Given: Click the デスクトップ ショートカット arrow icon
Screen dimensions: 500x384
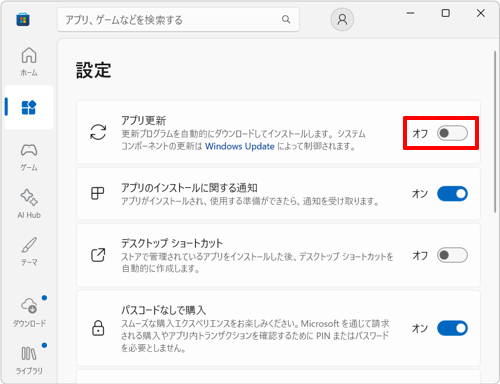Looking at the screenshot, I should (98, 255).
